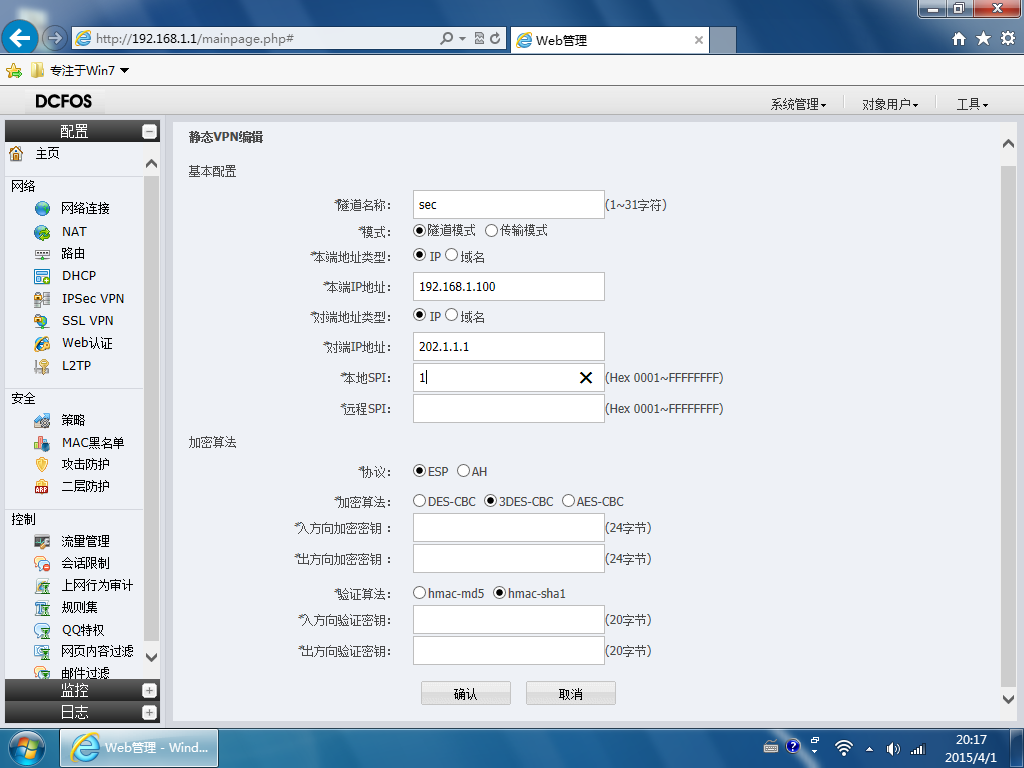Select ESP protocol radio button
Viewport: 1024px width, 768px height.
[420, 471]
